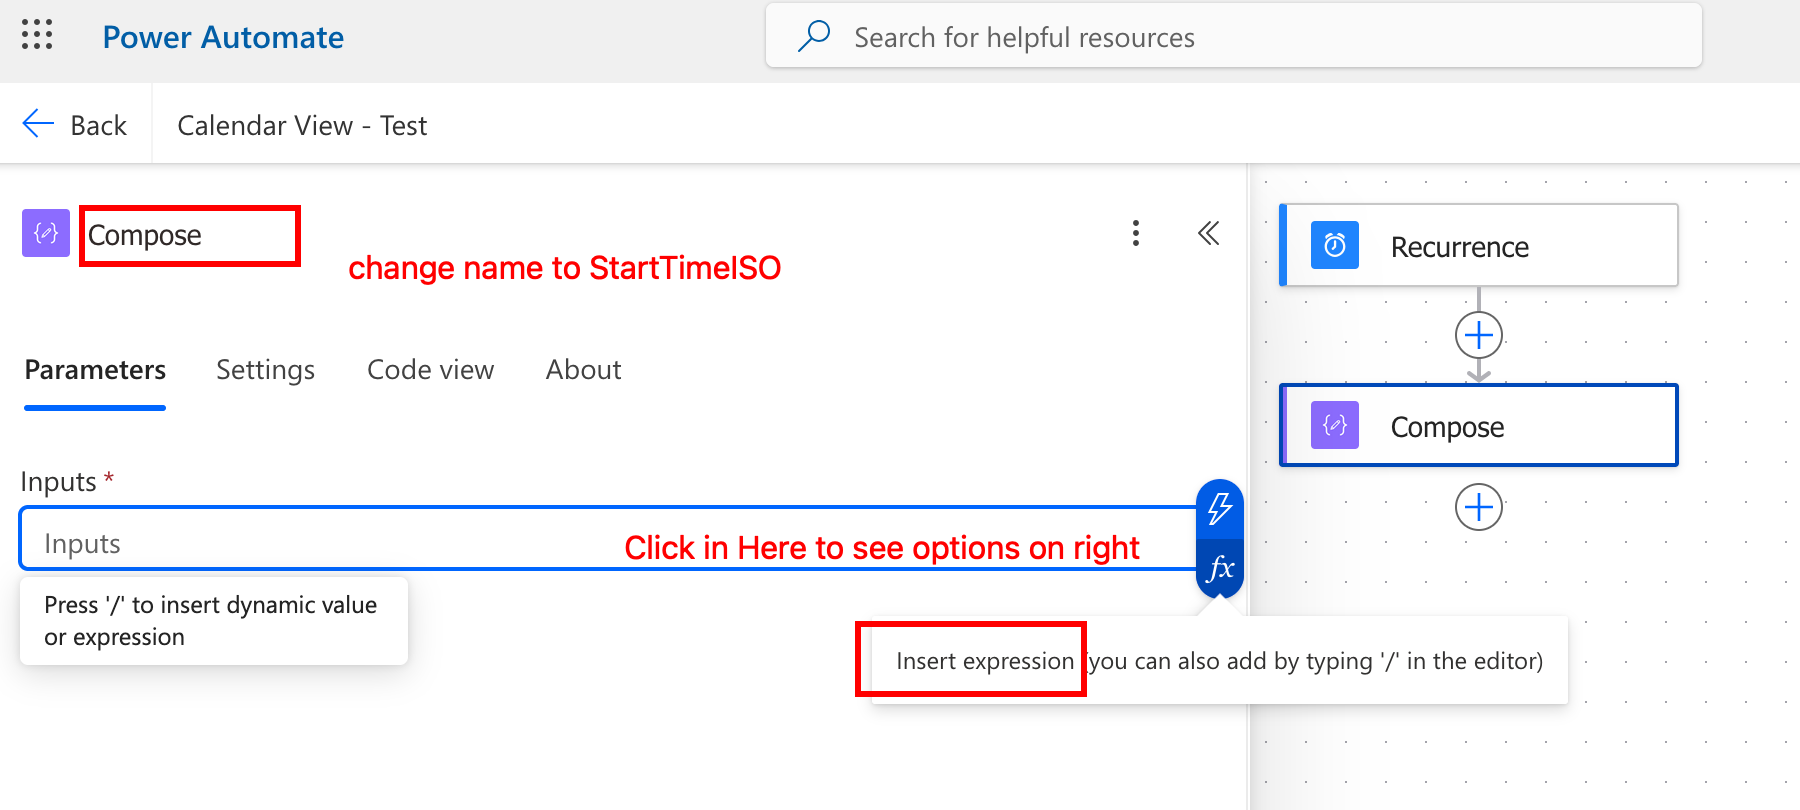Switch to the Settings tab
Image resolution: width=1800 pixels, height=810 pixels.
[265, 370]
